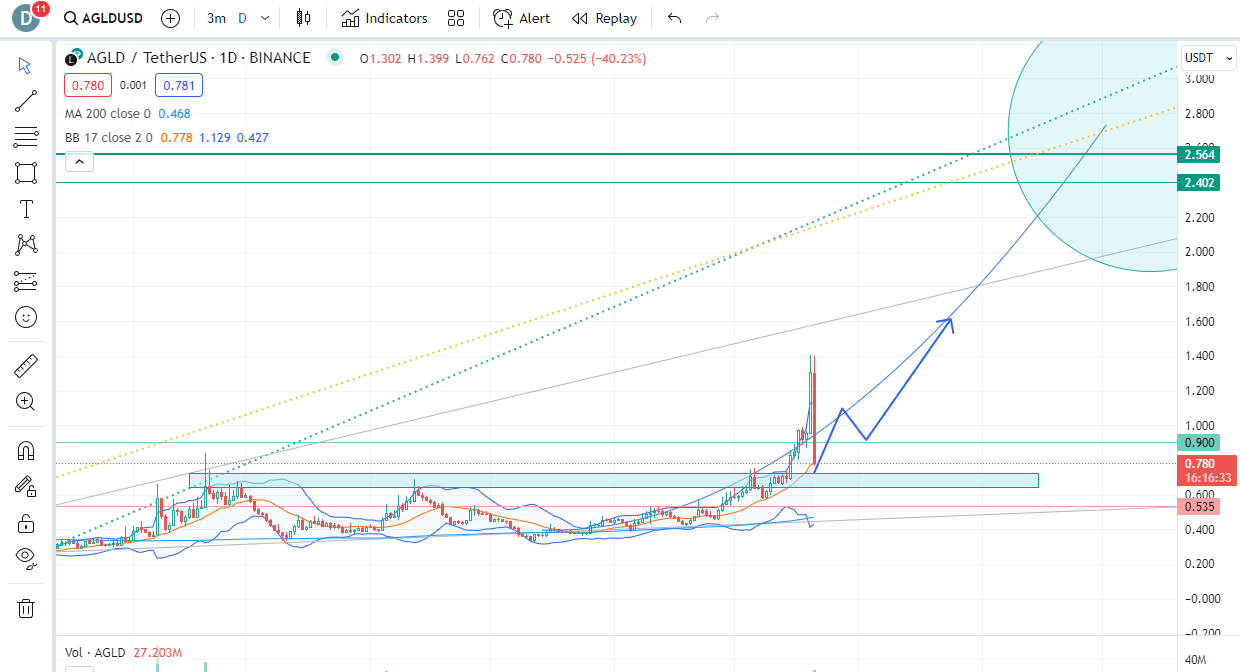Toggle magnet mode snapping
Viewport: 1240px width, 672px height.
(26, 451)
